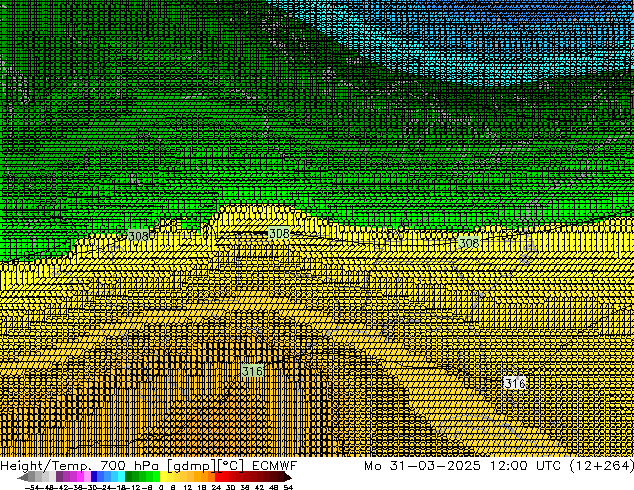Screen dimensions: 634x490
Task: Click the '0' tick on the legend
Action: point(161,487)
